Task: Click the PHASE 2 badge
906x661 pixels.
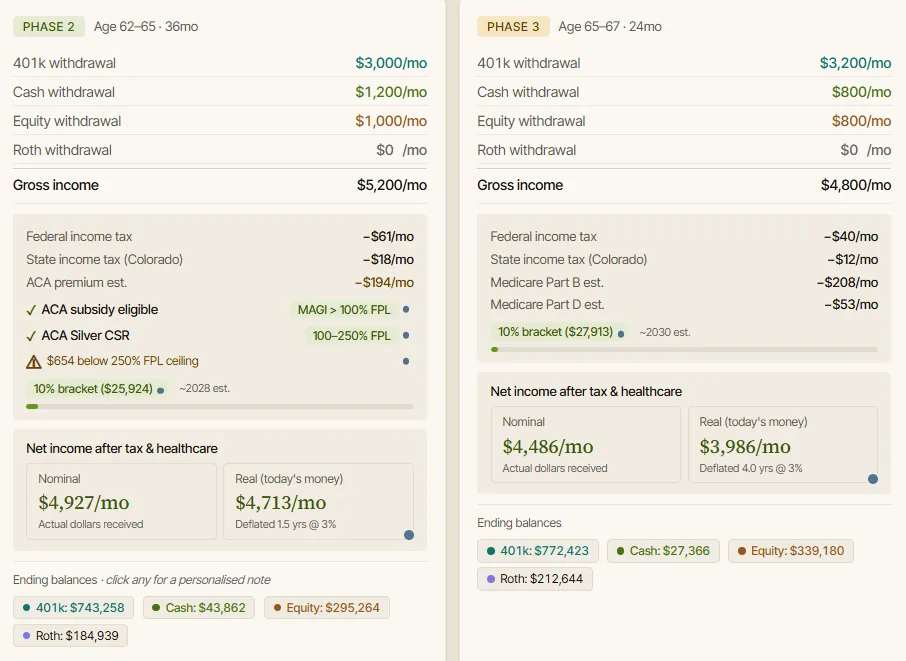Action: coord(49,27)
